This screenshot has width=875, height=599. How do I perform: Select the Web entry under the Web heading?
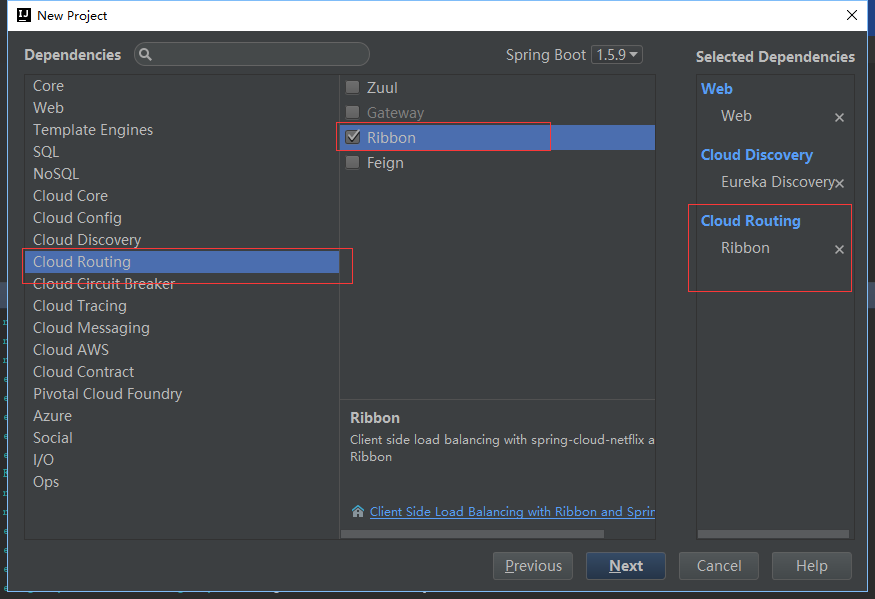tap(736, 116)
